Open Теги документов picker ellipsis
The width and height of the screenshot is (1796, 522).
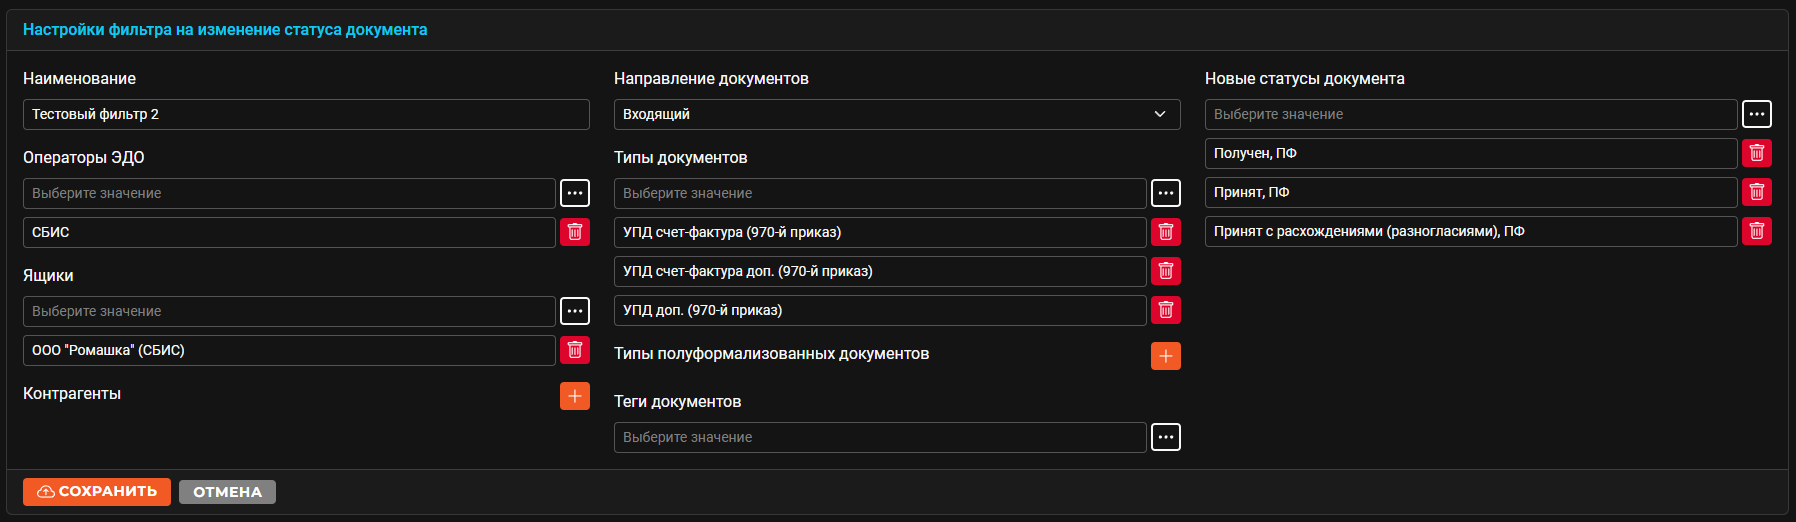pos(1166,437)
